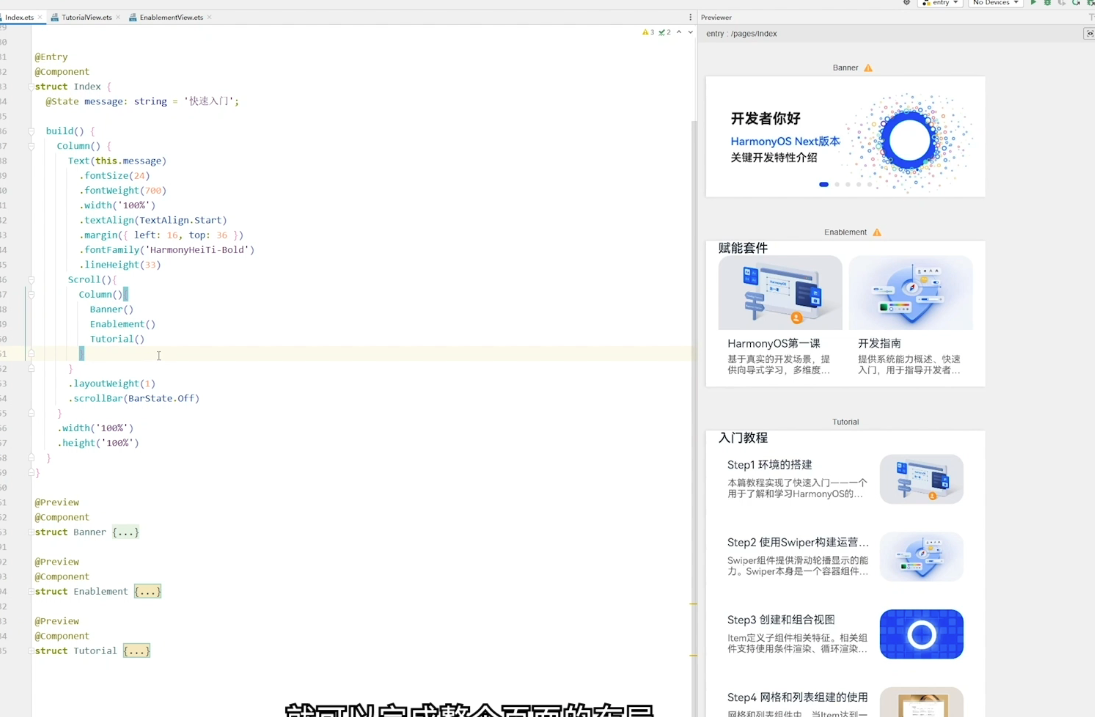1095x717 pixels.
Task: Click the 入门教程 section heading in preview
Action: (743, 438)
